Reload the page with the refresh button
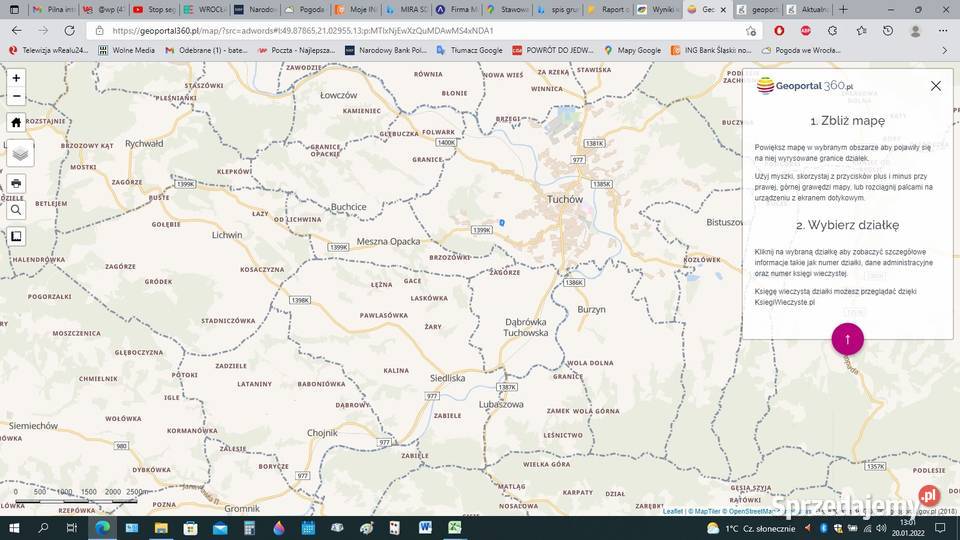The height and width of the screenshot is (540, 960). [x=69, y=31]
